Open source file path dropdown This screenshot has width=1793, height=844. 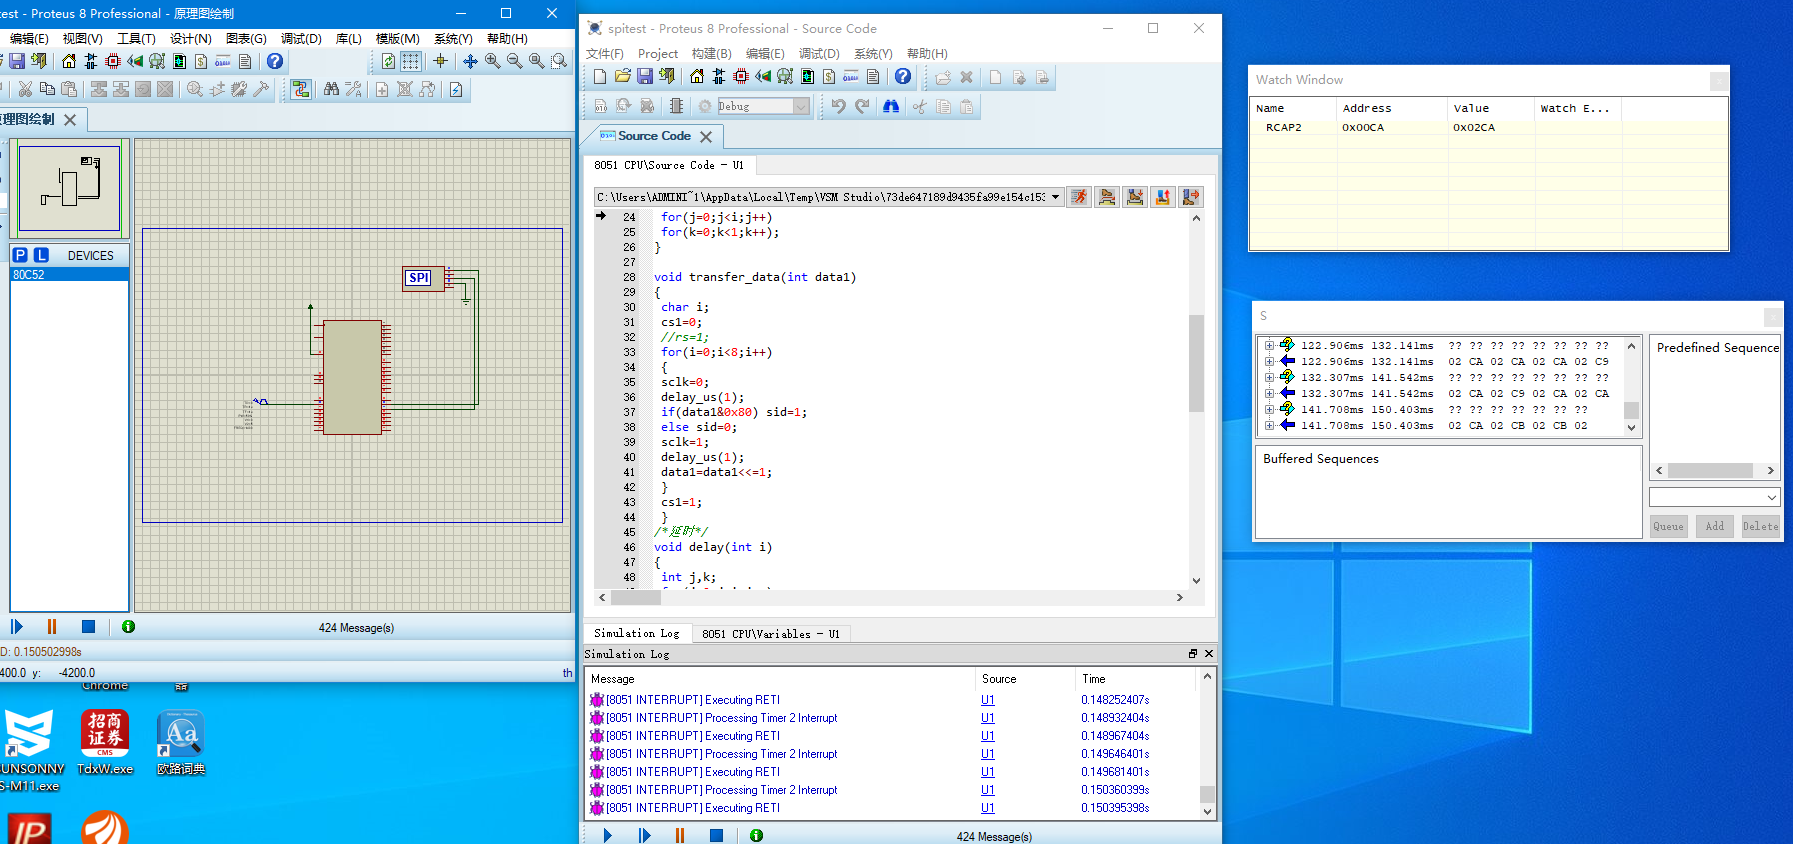(x=1055, y=197)
